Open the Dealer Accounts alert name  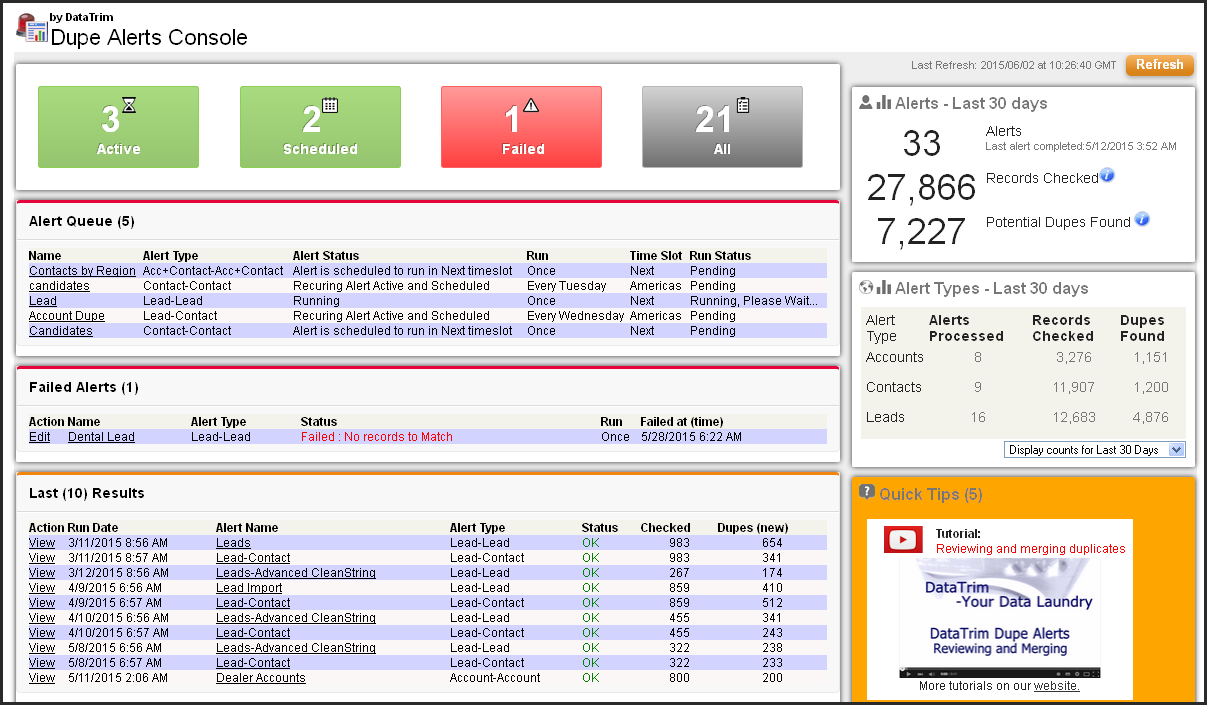(261, 678)
